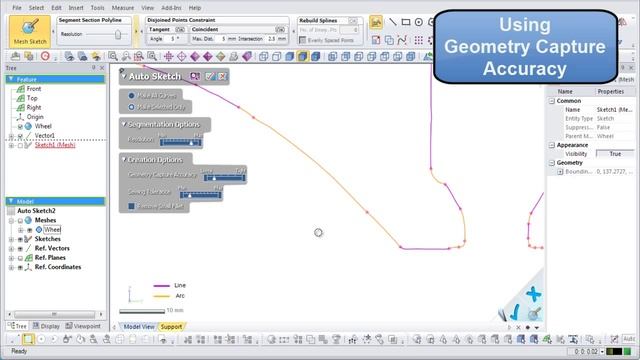Open the Add-Ins menu
The image size is (640, 360).
tap(171, 8)
